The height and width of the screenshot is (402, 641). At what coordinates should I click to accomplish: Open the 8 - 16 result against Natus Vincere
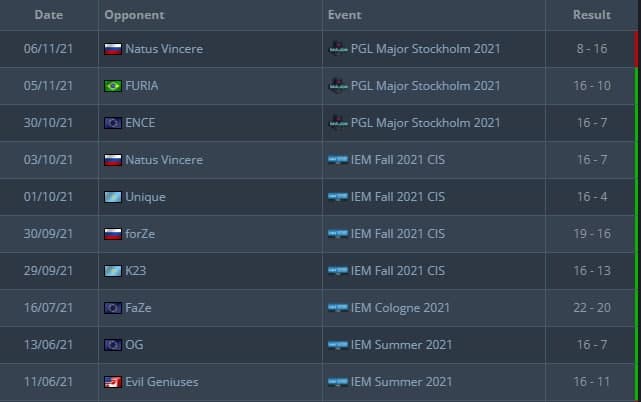[591, 48]
